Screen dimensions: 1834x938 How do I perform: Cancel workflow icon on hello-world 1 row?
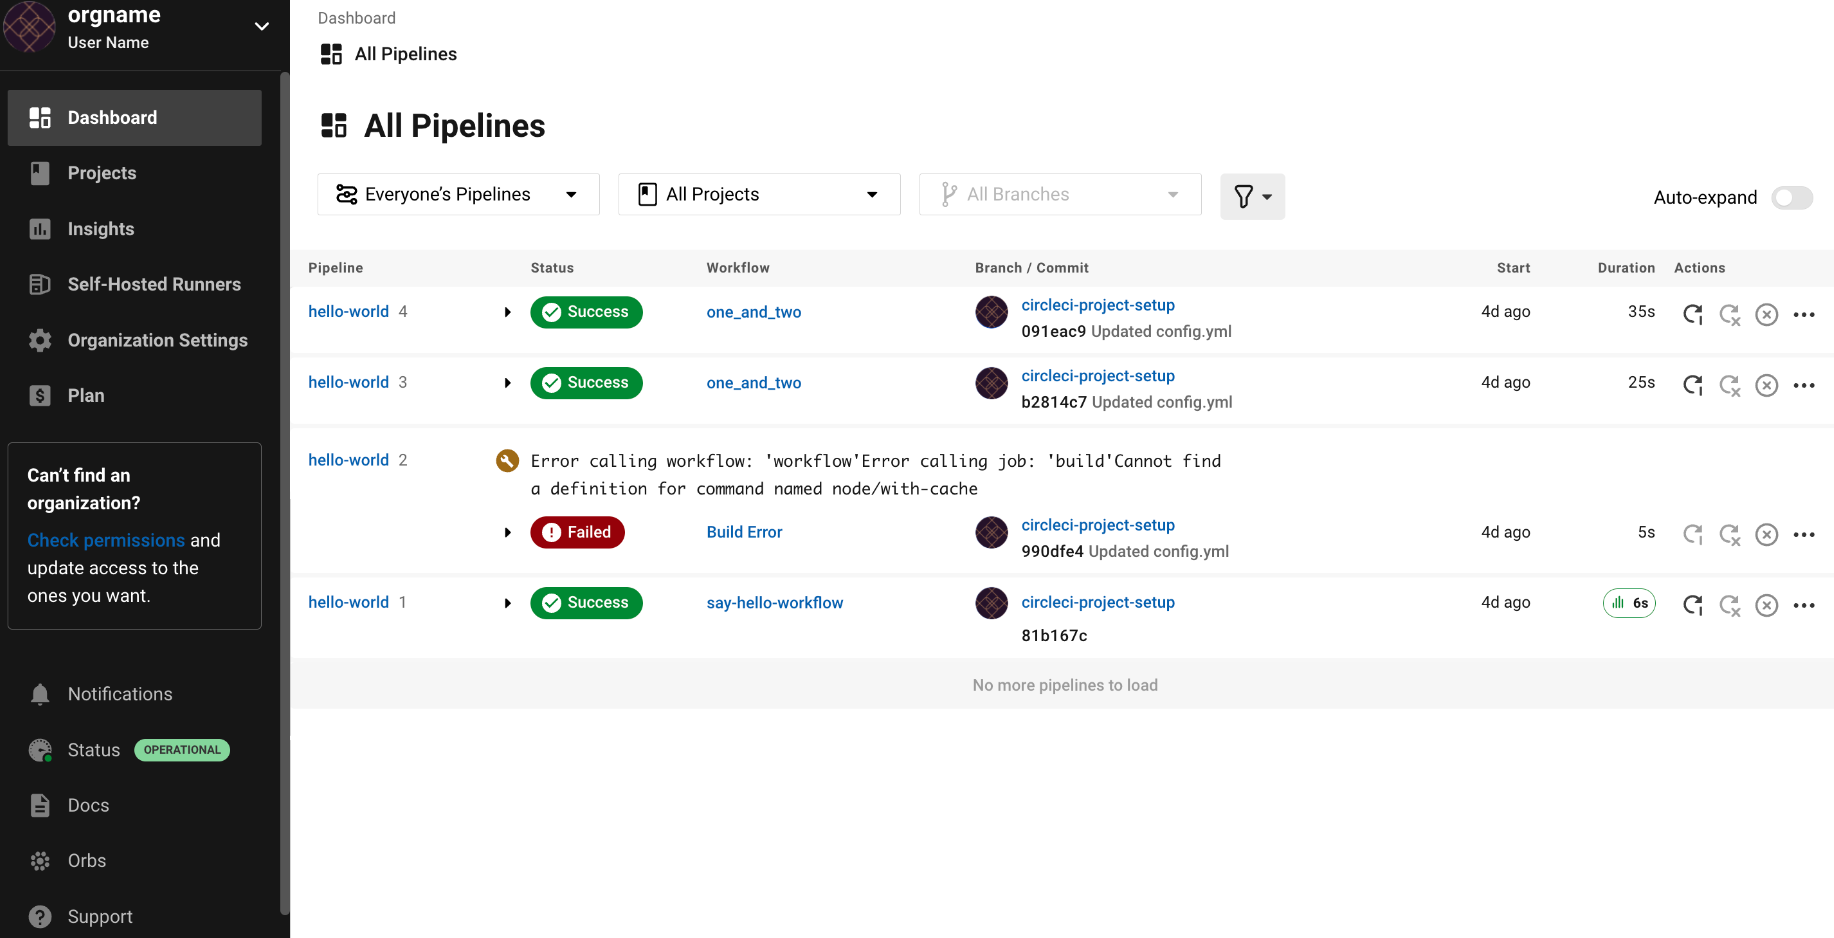point(1767,605)
